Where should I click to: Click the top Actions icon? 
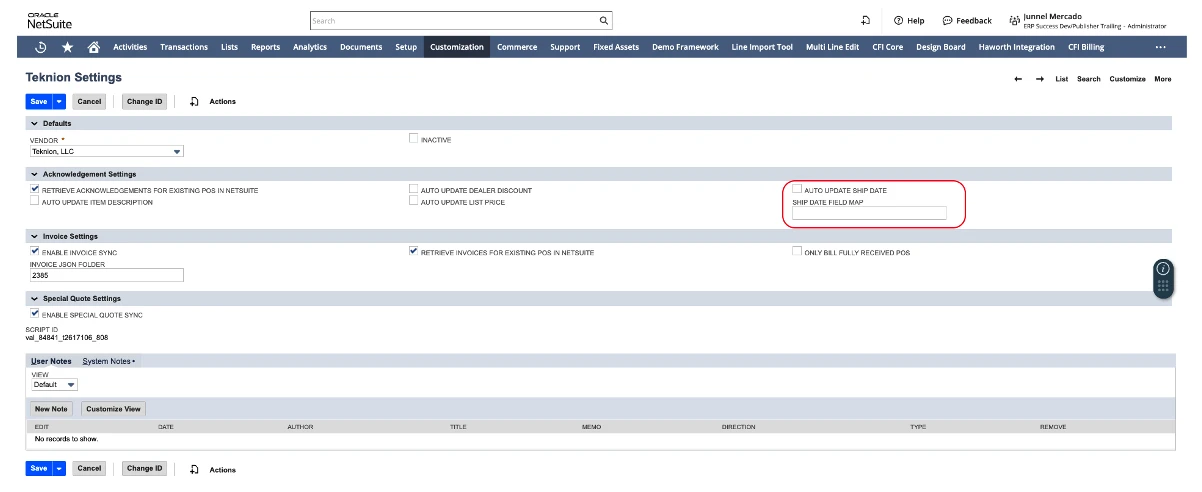click(195, 101)
